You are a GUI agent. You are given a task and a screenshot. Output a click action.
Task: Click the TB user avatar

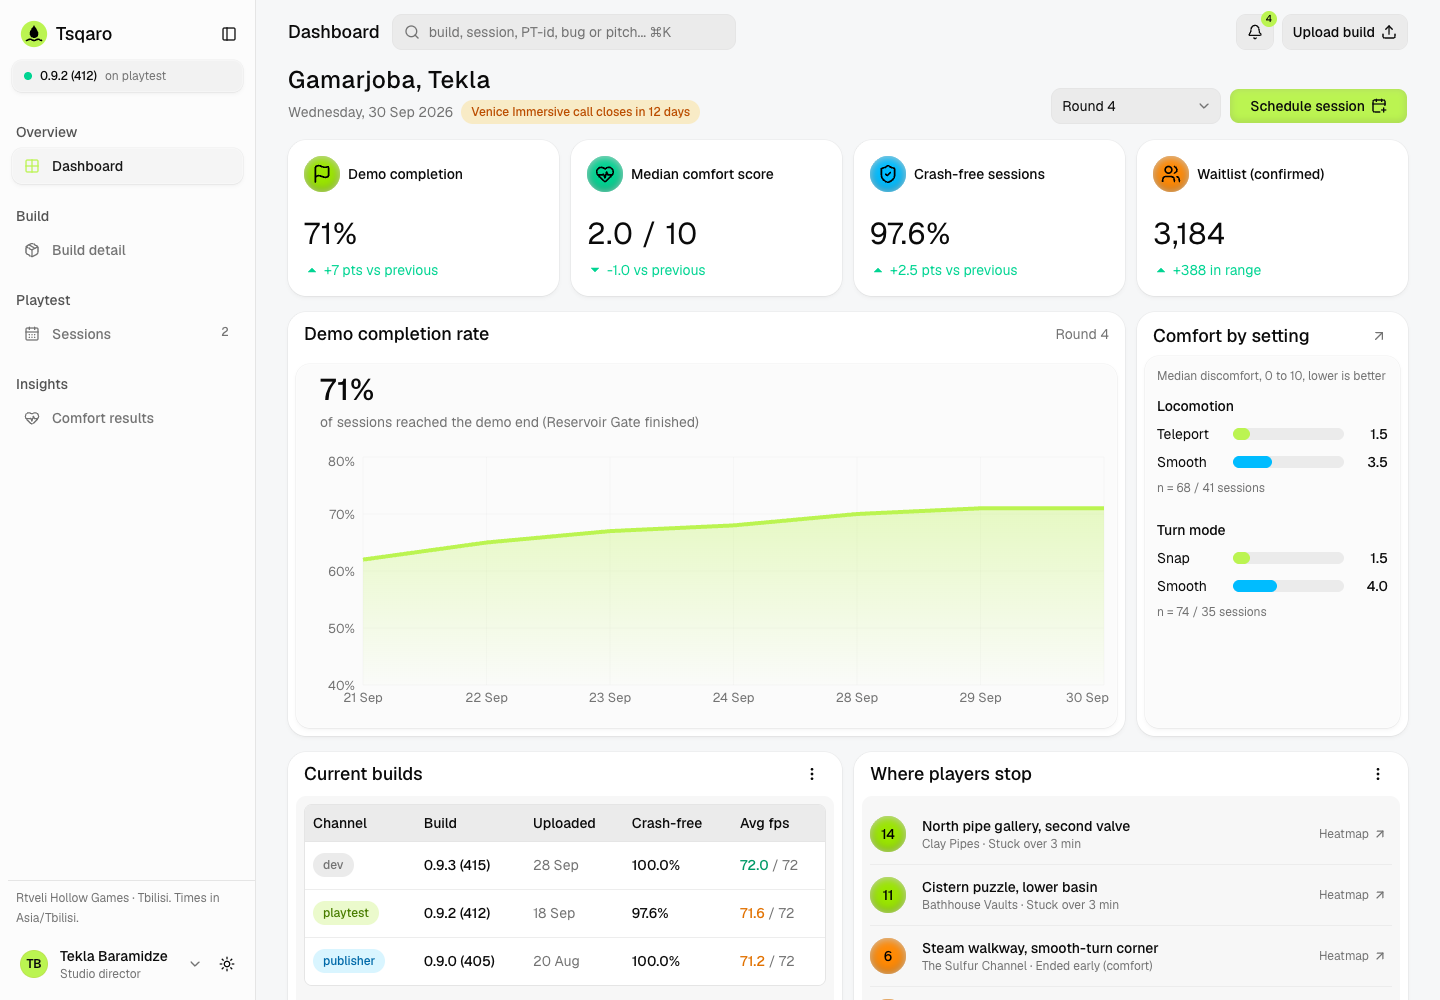click(34, 964)
